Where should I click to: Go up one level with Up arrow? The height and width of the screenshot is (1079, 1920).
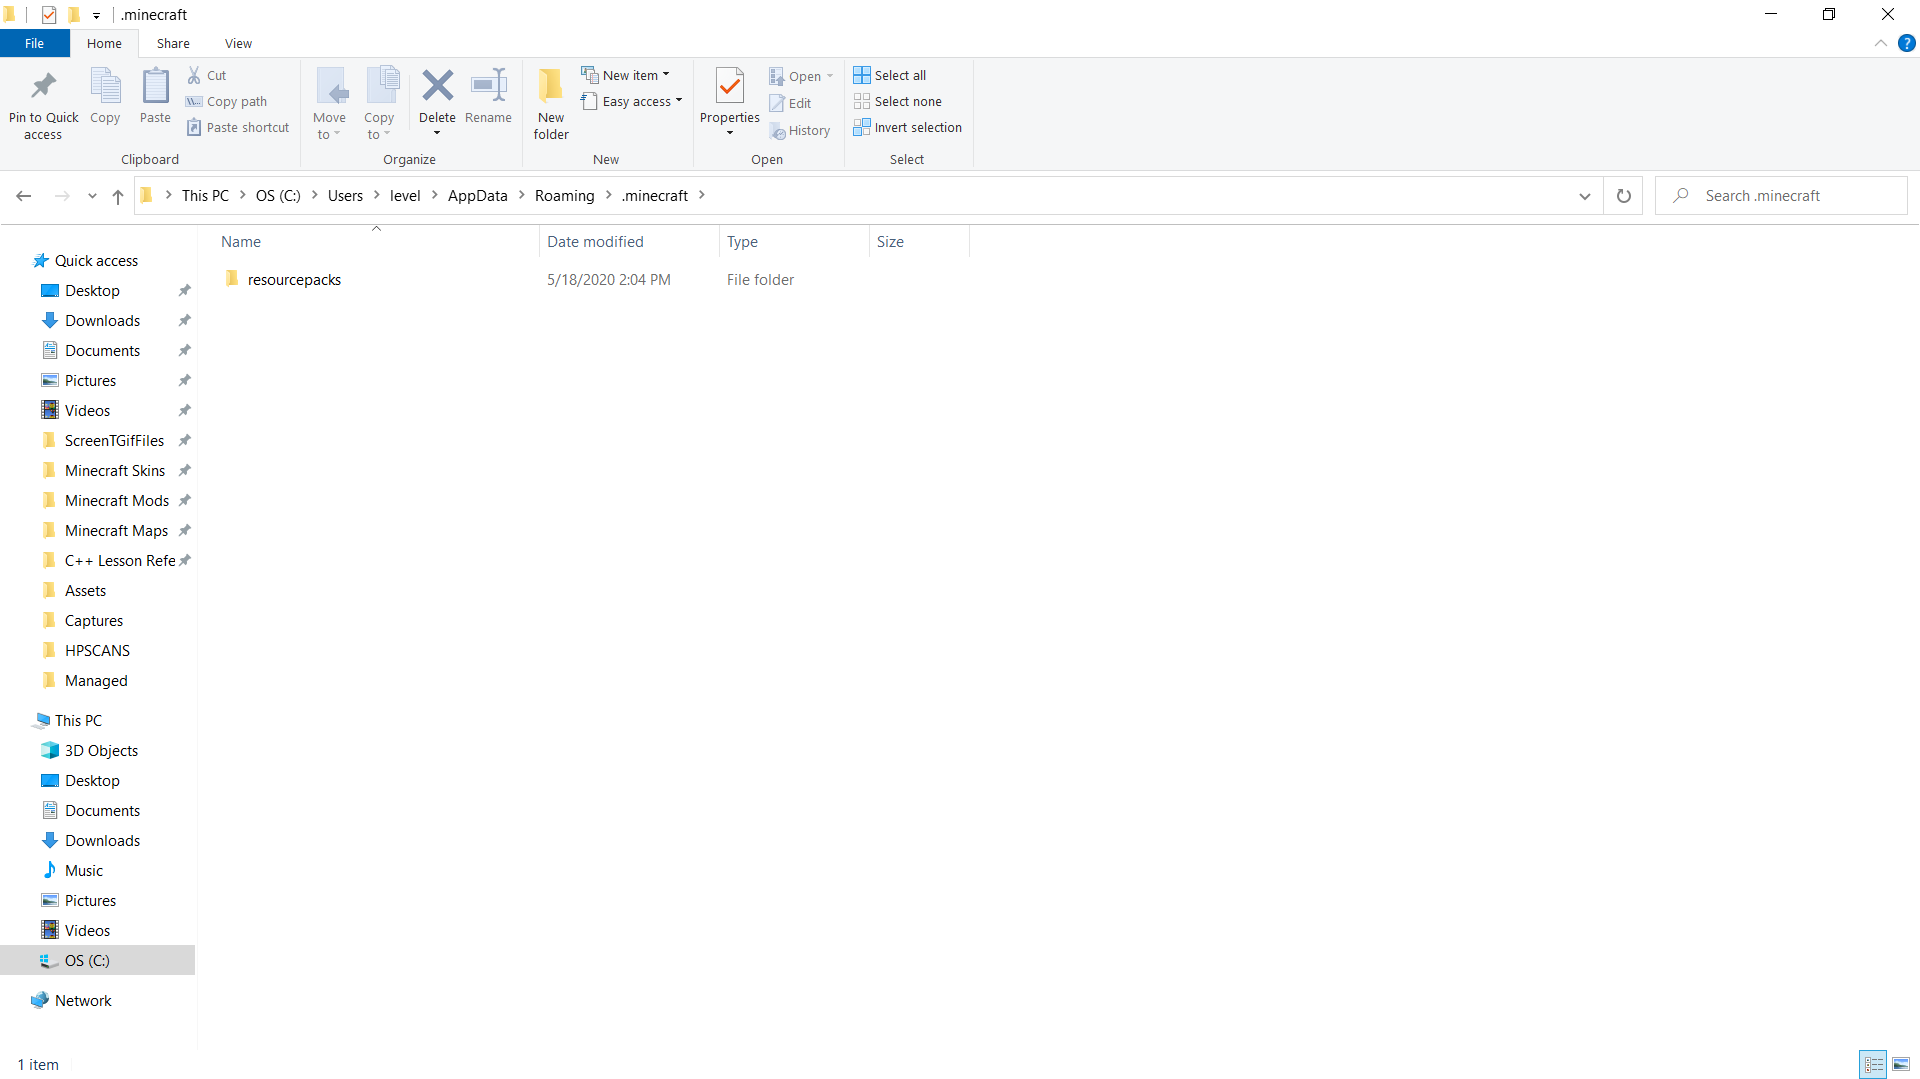tap(118, 196)
